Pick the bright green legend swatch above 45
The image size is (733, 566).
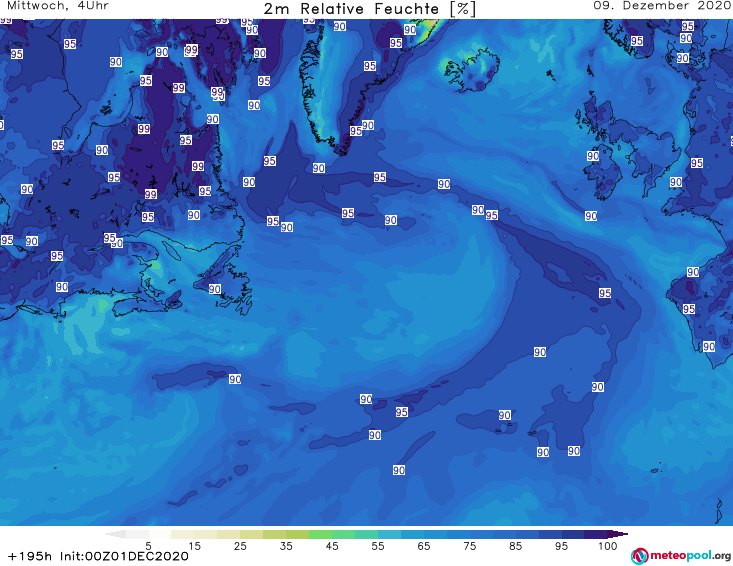pos(320,534)
